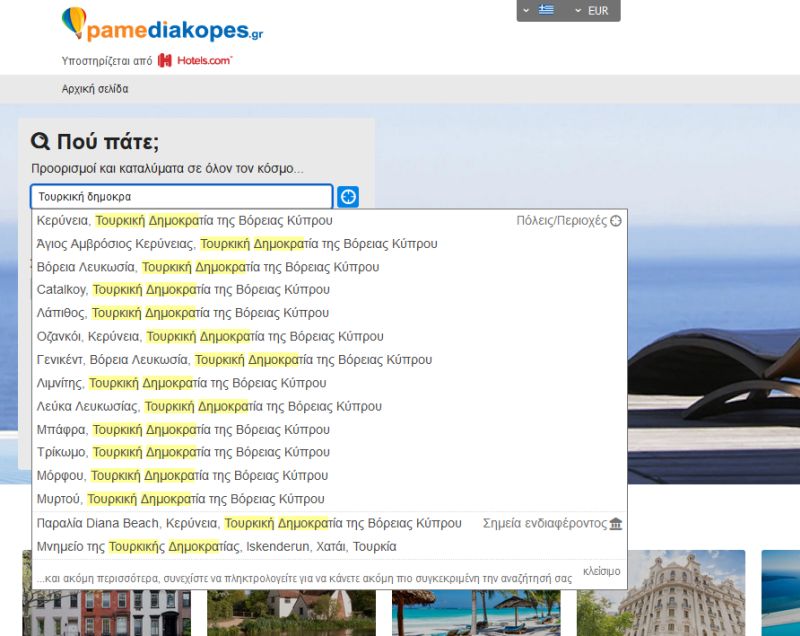Click the Σημεία ενδιαφέροντος section label
This screenshot has width=800, height=636.
pyautogui.click(x=545, y=524)
